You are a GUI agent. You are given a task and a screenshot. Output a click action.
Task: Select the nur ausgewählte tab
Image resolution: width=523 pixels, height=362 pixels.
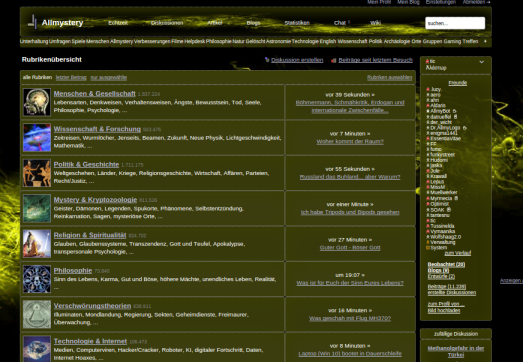[x=108, y=77]
